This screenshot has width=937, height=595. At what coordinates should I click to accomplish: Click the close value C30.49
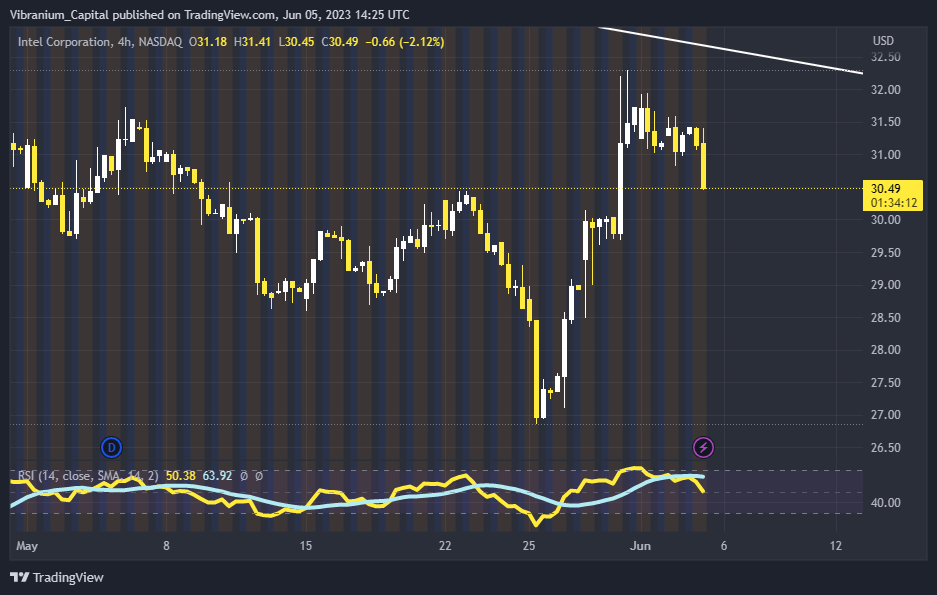[x=339, y=42]
